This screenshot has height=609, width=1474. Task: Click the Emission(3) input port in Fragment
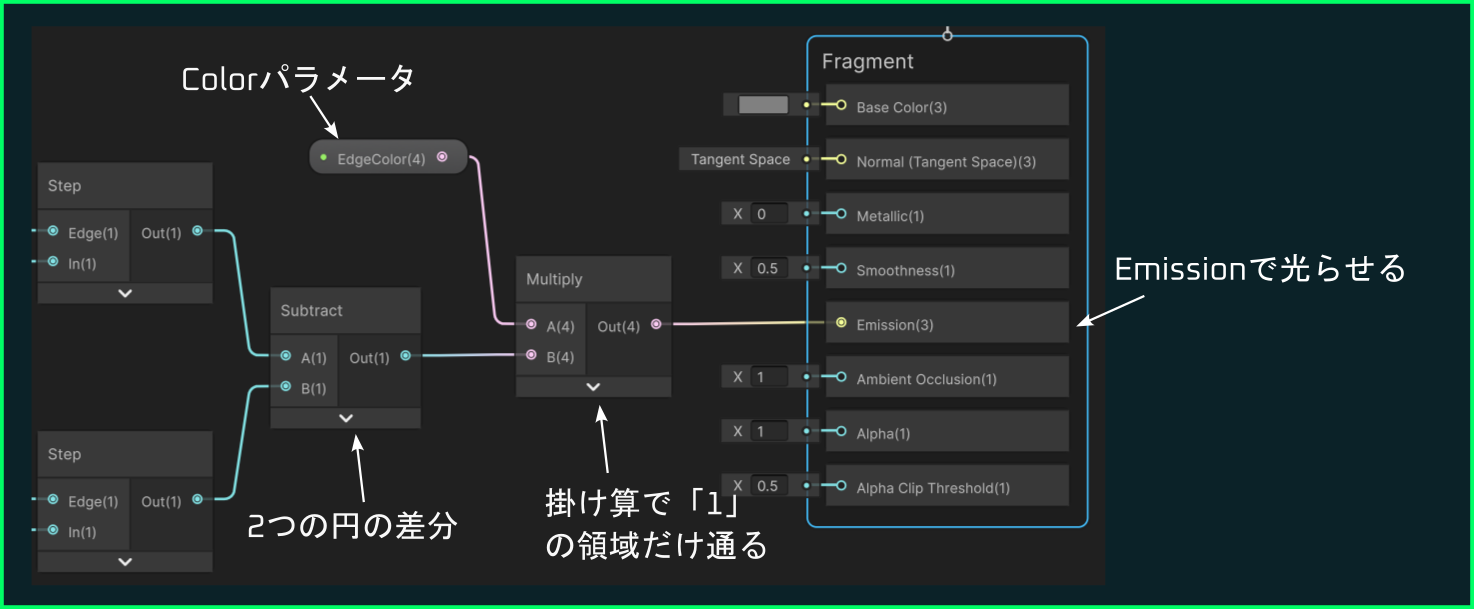click(841, 323)
